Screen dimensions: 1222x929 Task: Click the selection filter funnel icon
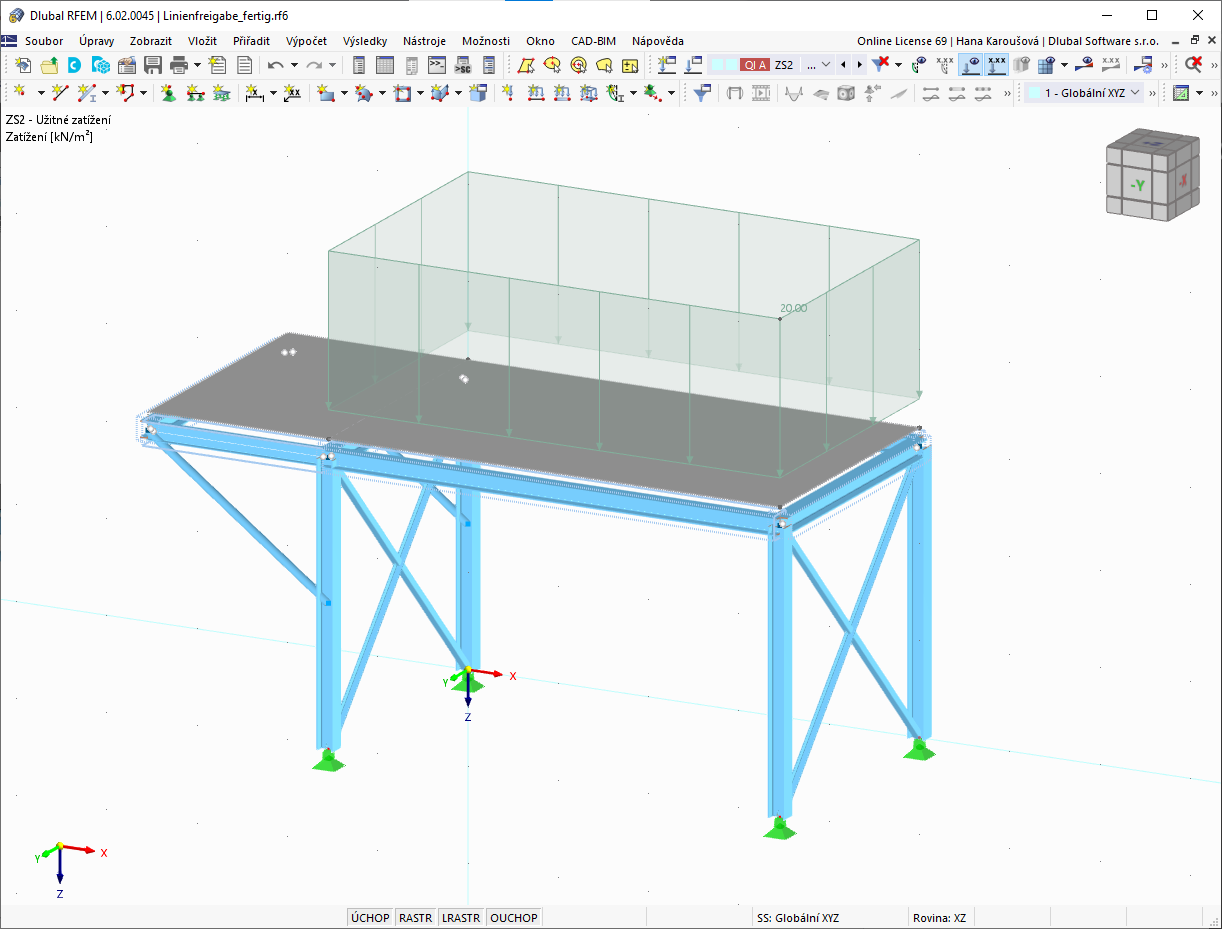pos(702,93)
